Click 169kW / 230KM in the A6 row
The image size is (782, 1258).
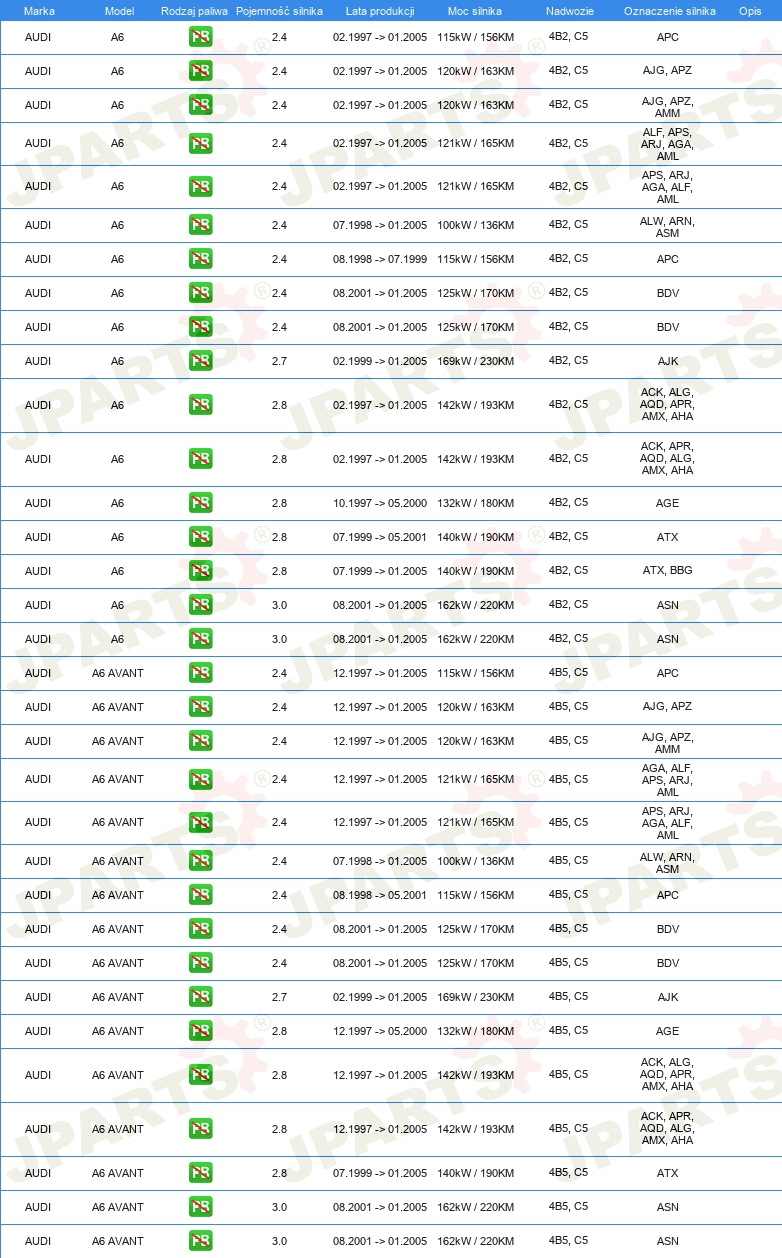pyautogui.click(x=475, y=361)
